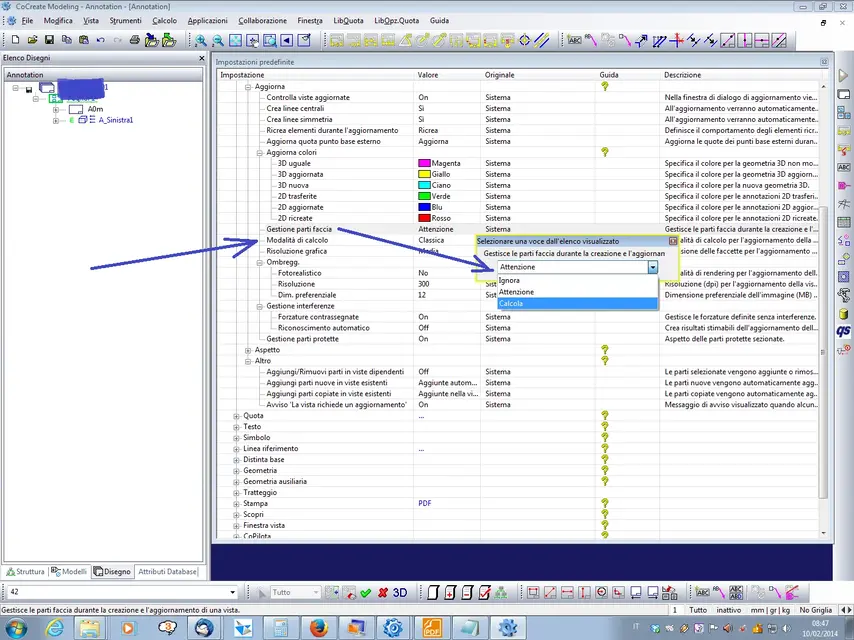Click the Rosso red swatch for 2D ricreate
This screenshot has width=854, height=640.
pos(424,218)
